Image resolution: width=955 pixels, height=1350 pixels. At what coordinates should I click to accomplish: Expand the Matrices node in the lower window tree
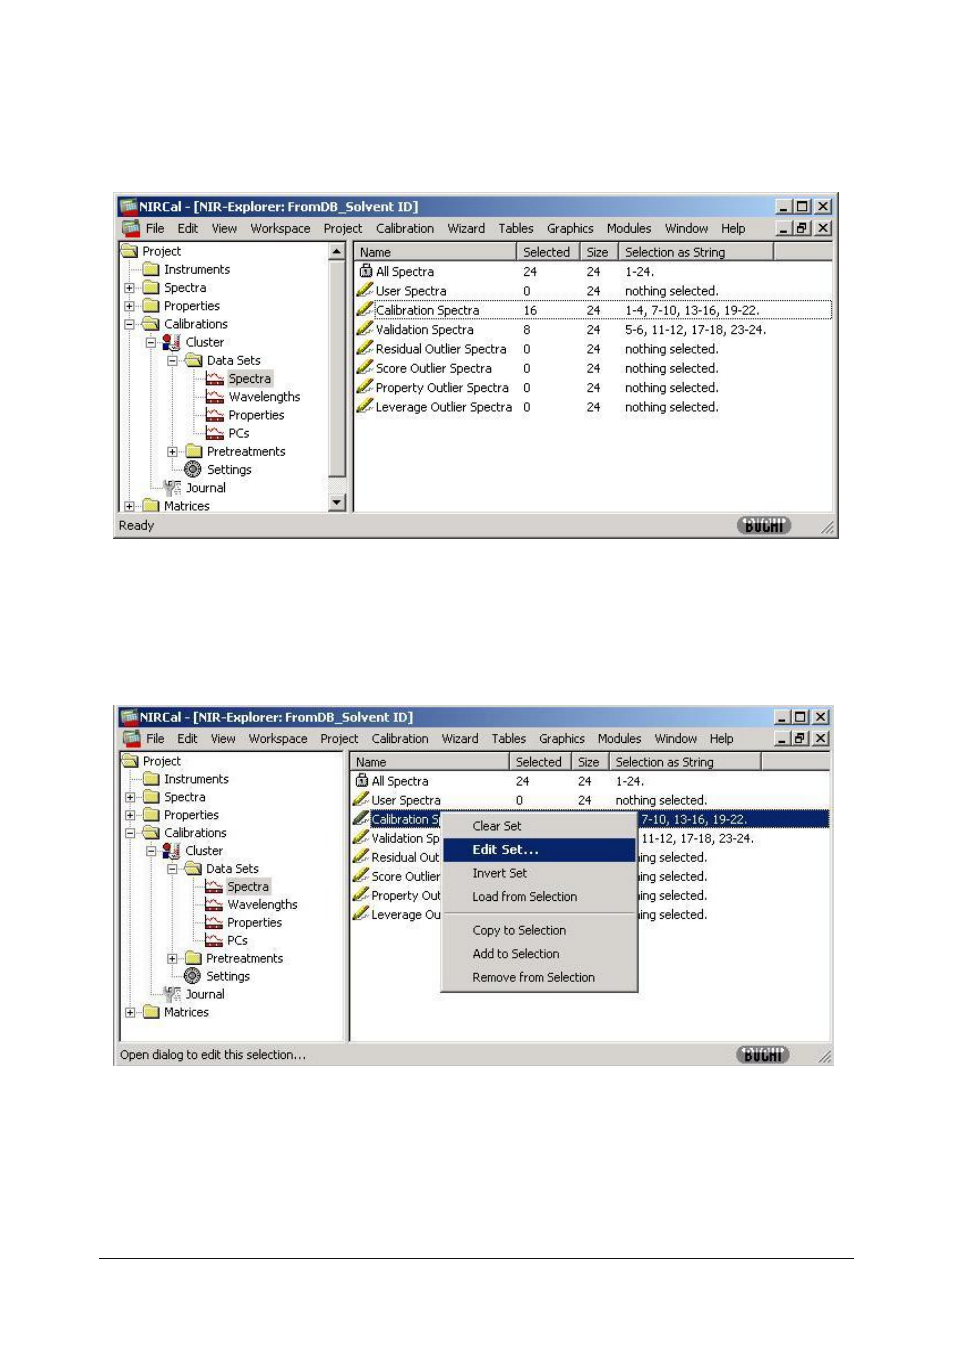click(129, 1012)
